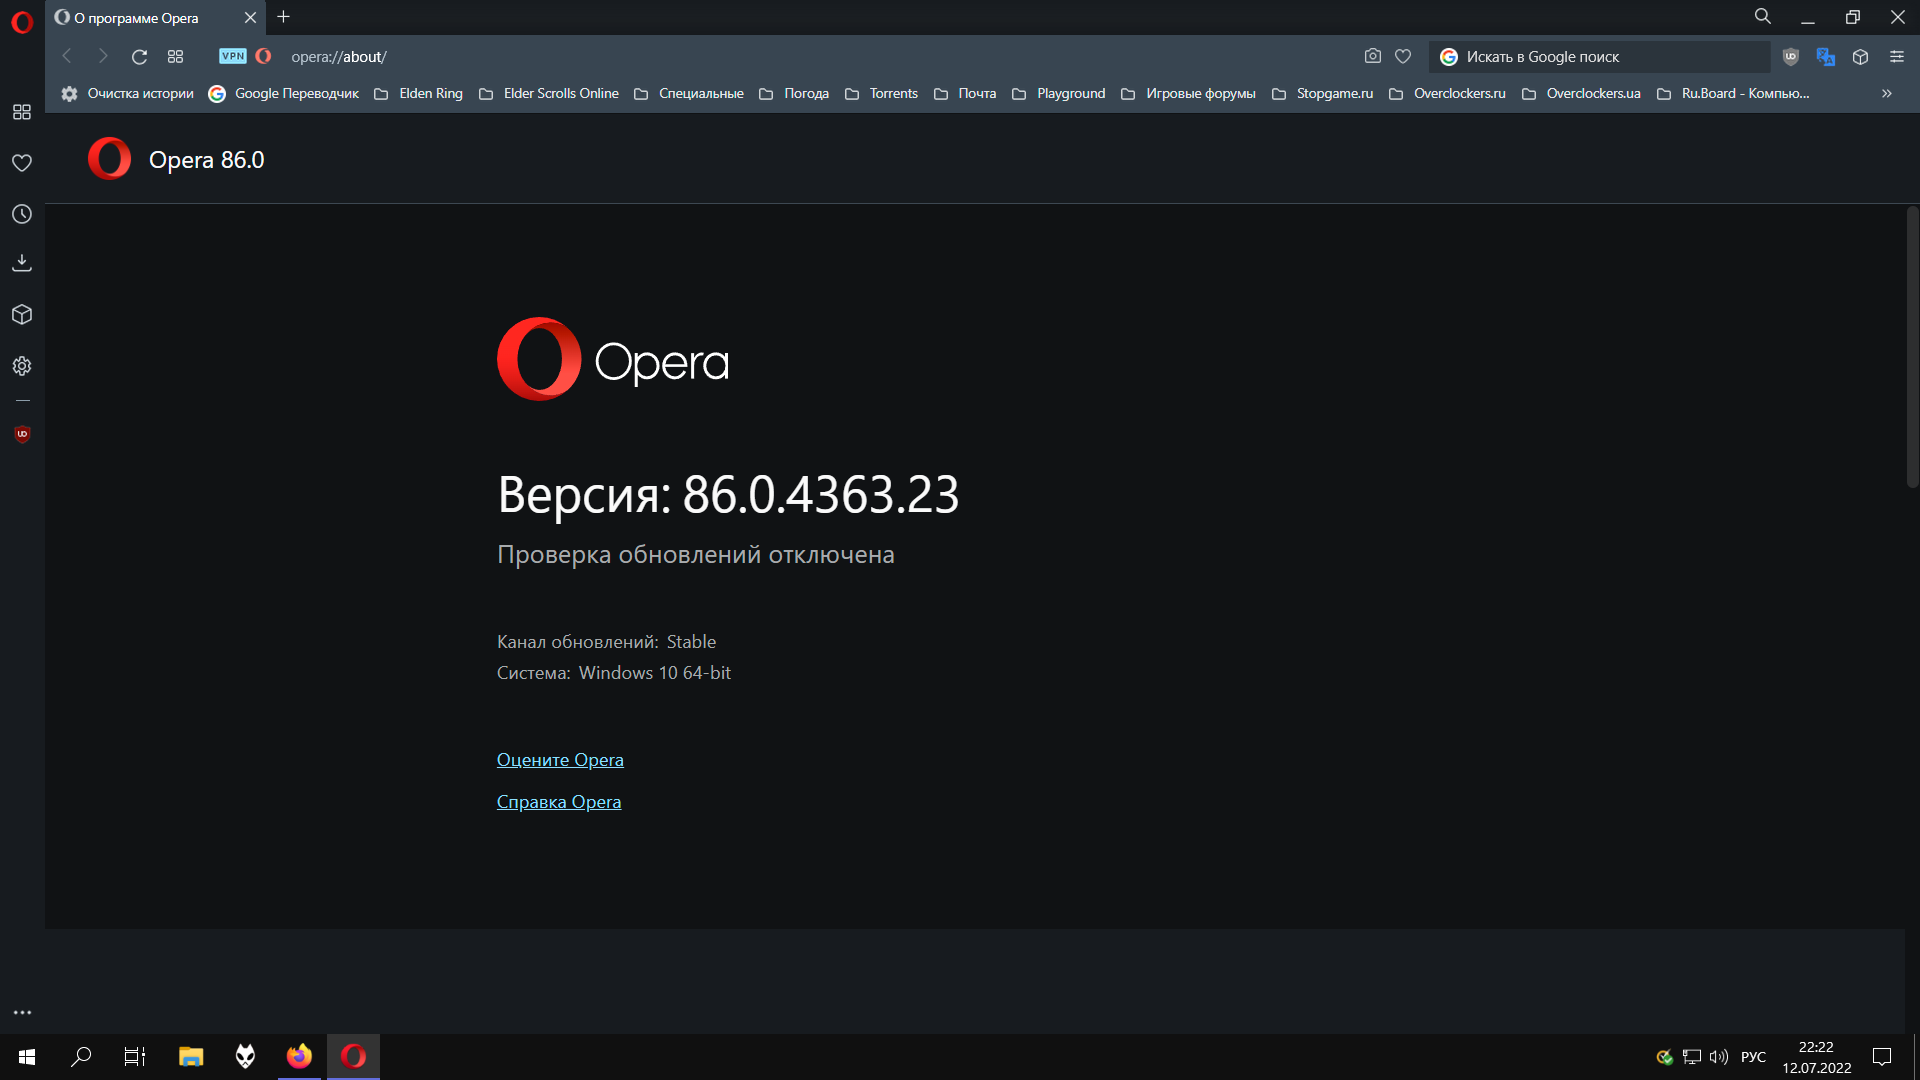
Task: Open the Windows Start menu
Action: point(27,1056)
